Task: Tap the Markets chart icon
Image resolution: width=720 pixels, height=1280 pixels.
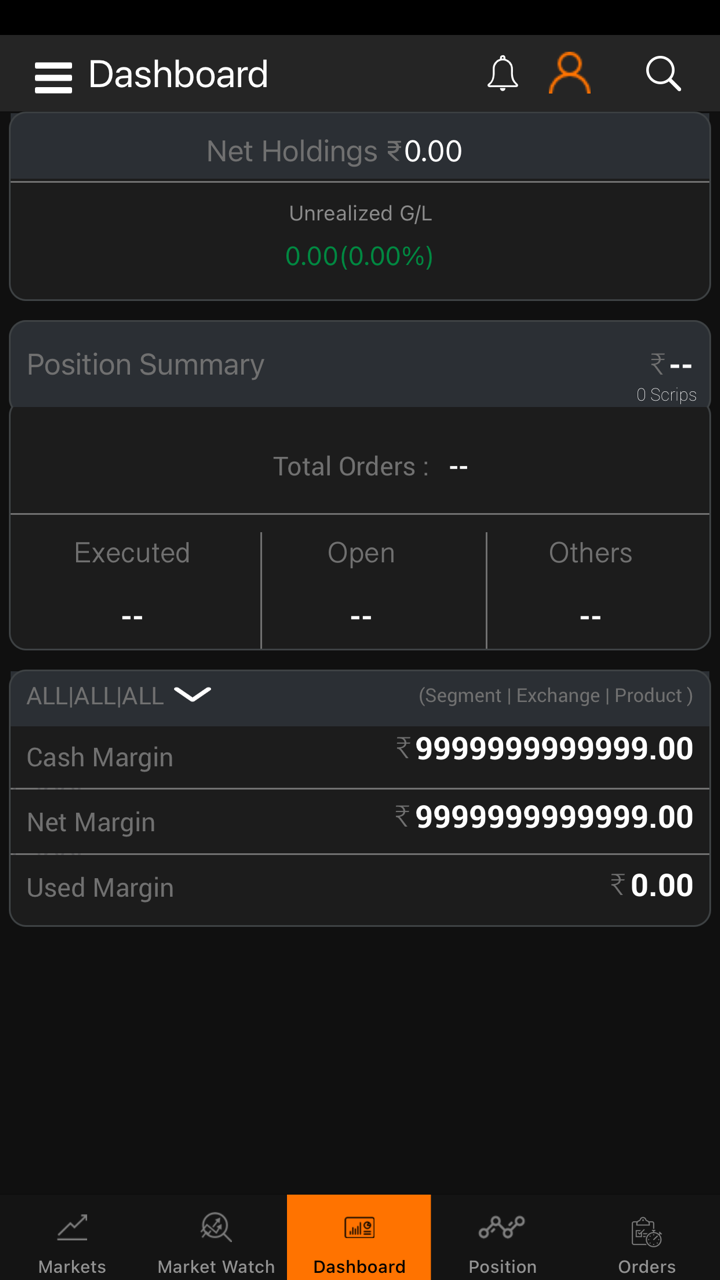Action: point(72,1227)
